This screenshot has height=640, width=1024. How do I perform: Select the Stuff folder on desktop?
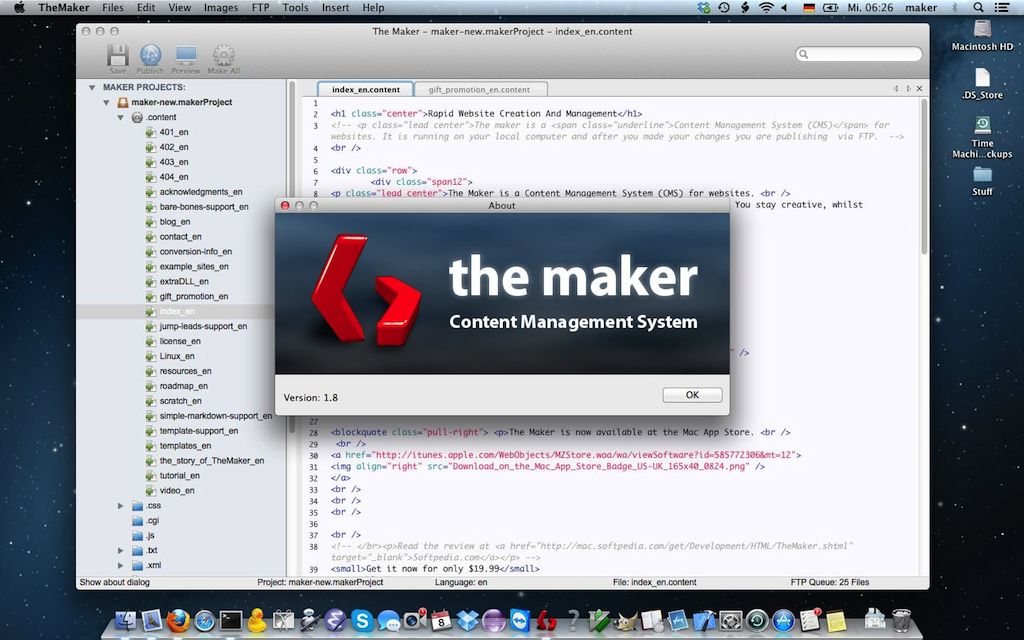[x=982, y=175]
